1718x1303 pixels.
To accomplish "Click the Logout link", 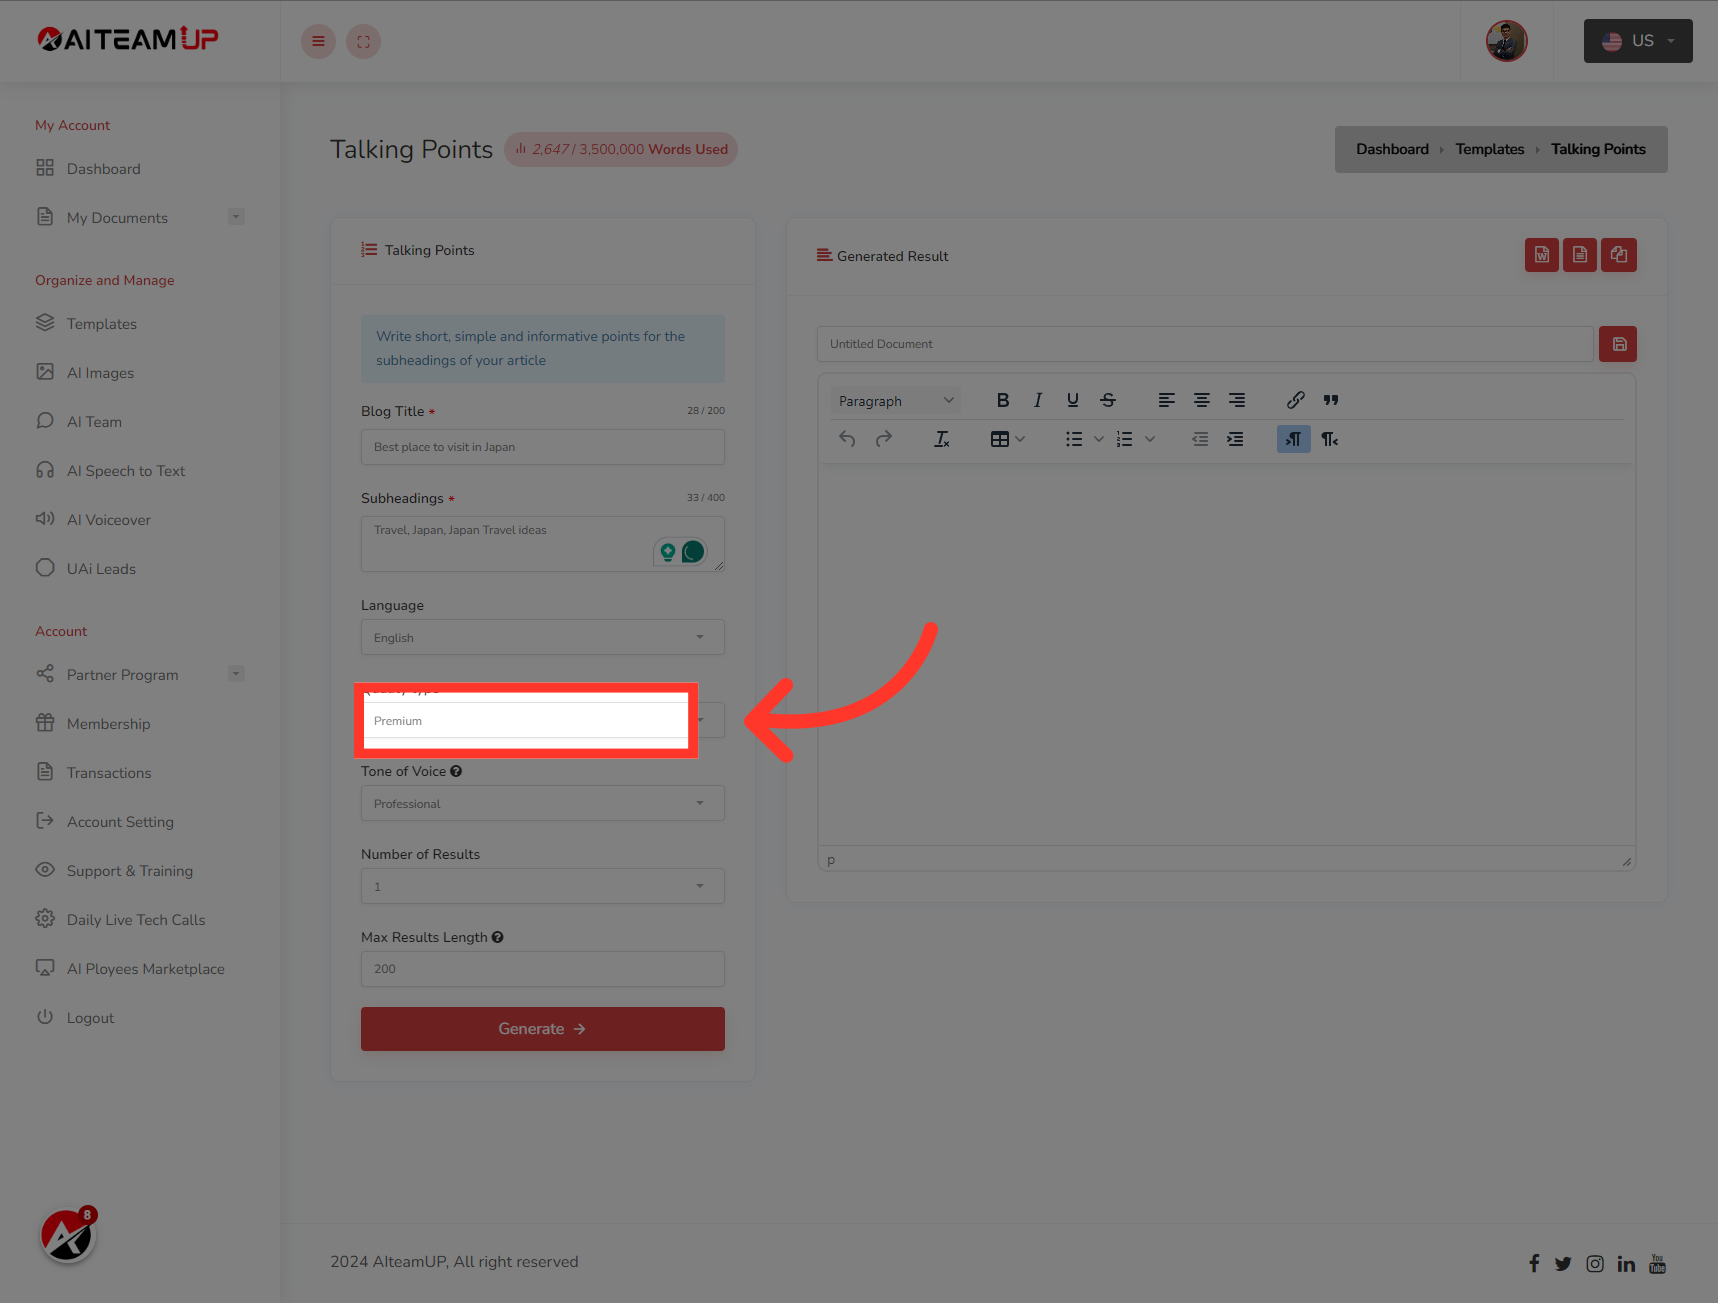I will tap(90, 1017).
